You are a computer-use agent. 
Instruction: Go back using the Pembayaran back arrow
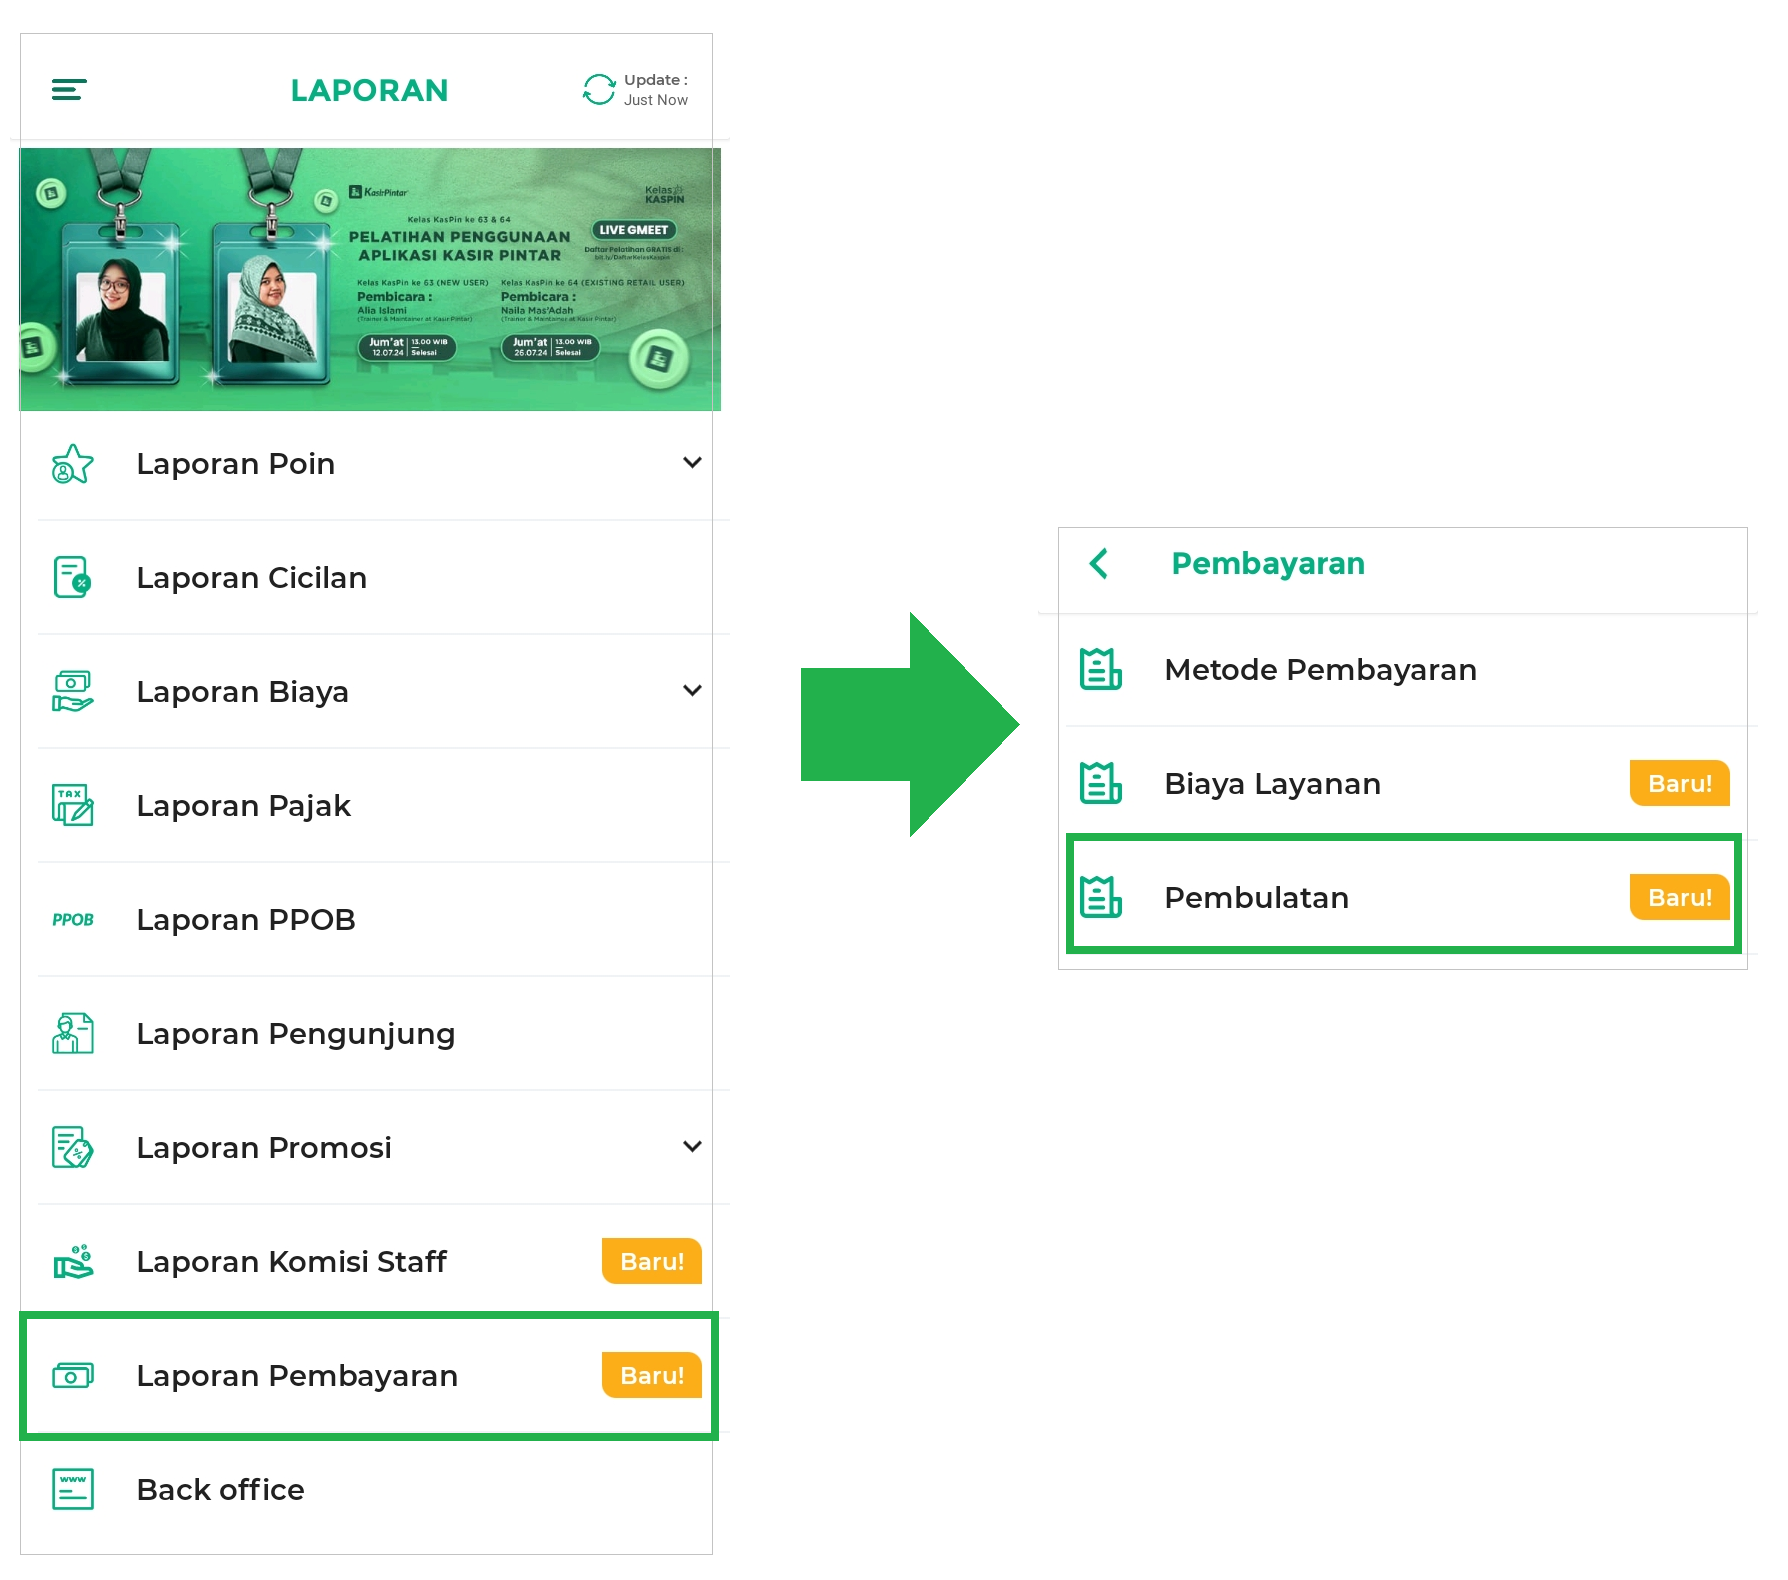(x=1099, y=564)
